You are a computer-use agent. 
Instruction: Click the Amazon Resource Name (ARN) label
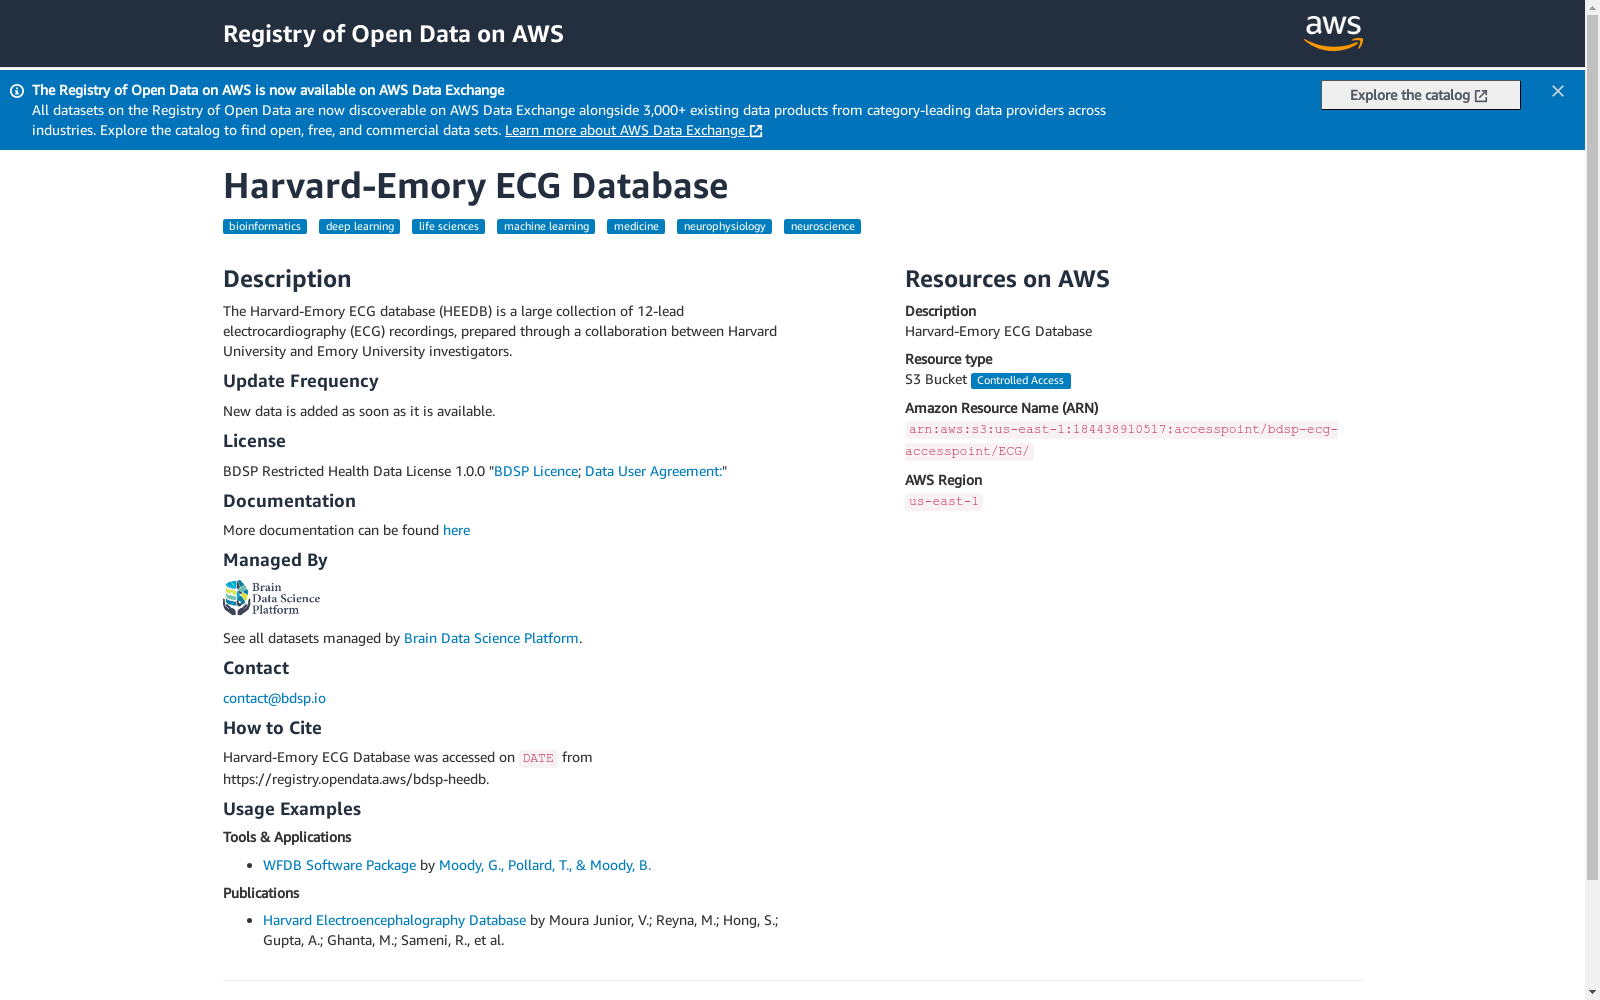coord(1001,408)
